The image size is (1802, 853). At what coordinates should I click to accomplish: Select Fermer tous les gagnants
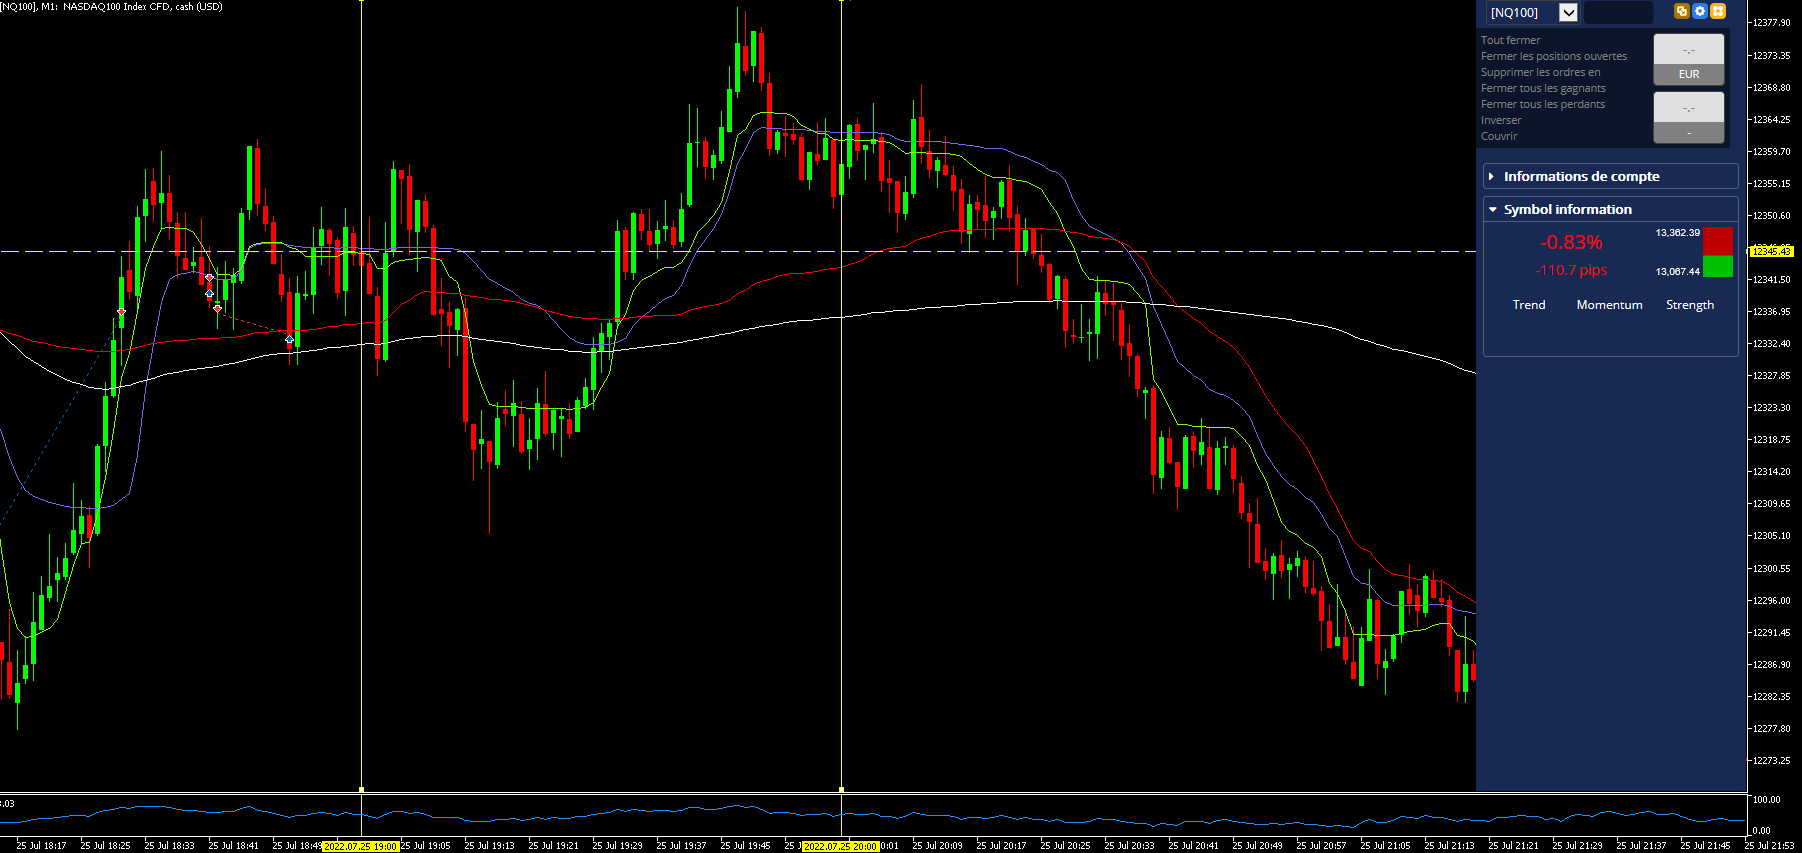pyautogui.click(x=1543, y=88)
